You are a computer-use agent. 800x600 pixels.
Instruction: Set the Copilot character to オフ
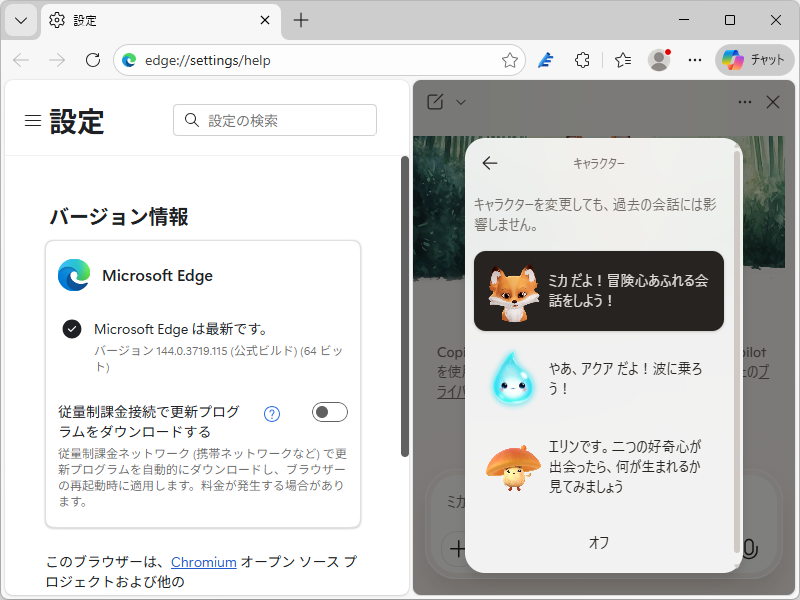pos(598,543)
